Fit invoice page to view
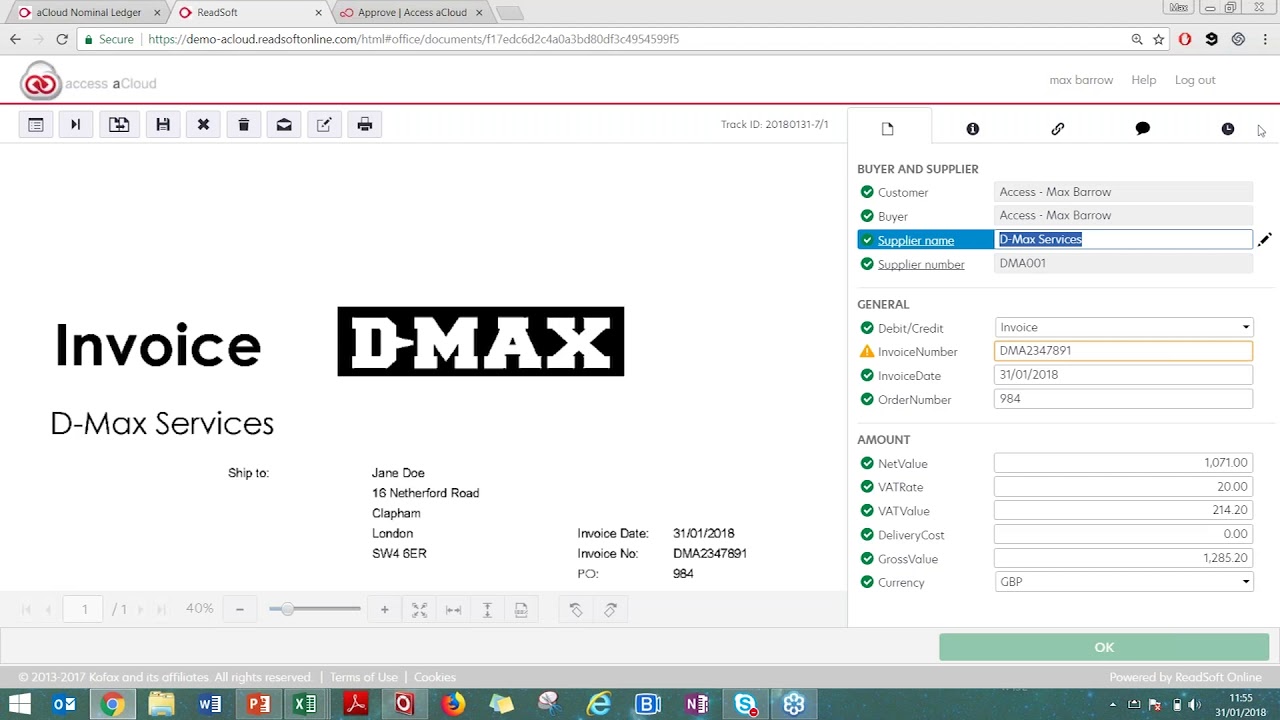This screenshot has width=1280, height=720. 420,609
